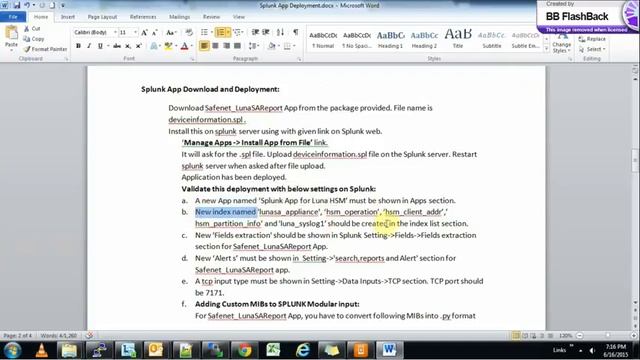Toggle Italic formatting
The height and width of the screenshot is (360, 640).
[x=89, y=46]
